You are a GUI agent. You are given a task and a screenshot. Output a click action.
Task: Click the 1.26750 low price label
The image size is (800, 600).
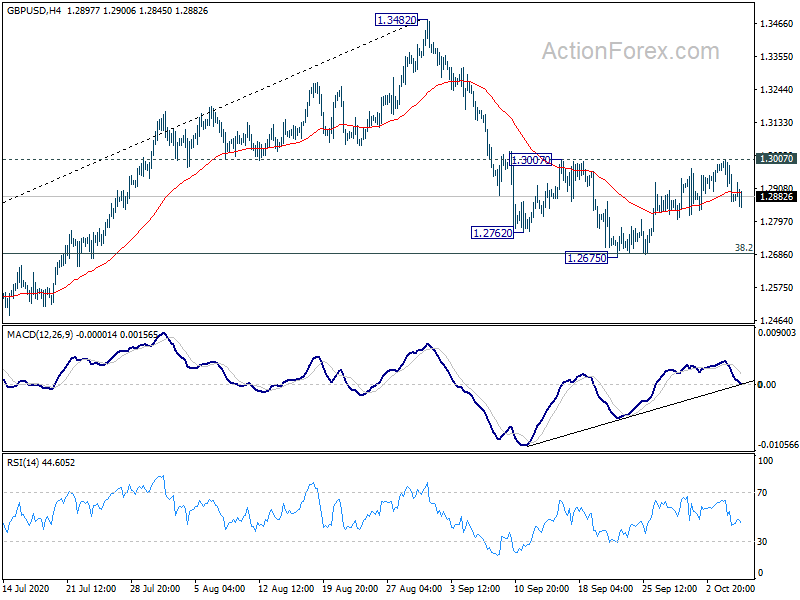click(587, 258)
